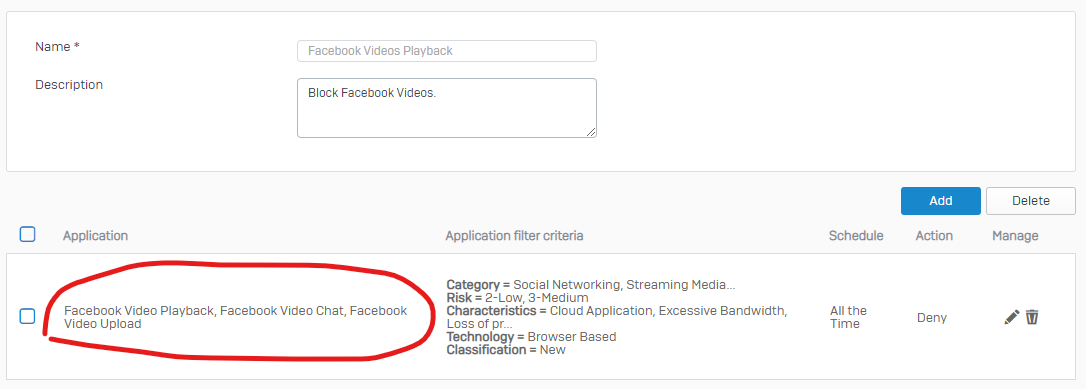Select the Application column header
Screen dimensions: 1086x389
click(96, 235)
